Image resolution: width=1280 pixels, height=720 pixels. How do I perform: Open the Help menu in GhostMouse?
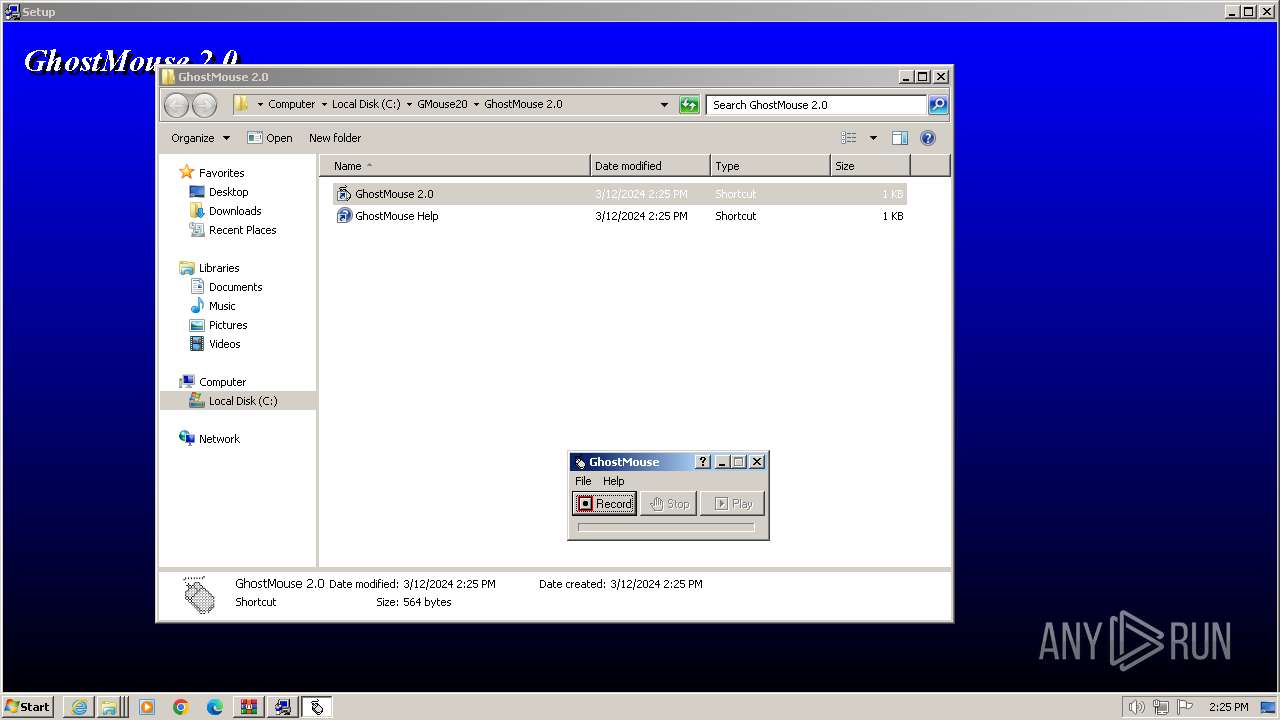click(x=613, y=481)
